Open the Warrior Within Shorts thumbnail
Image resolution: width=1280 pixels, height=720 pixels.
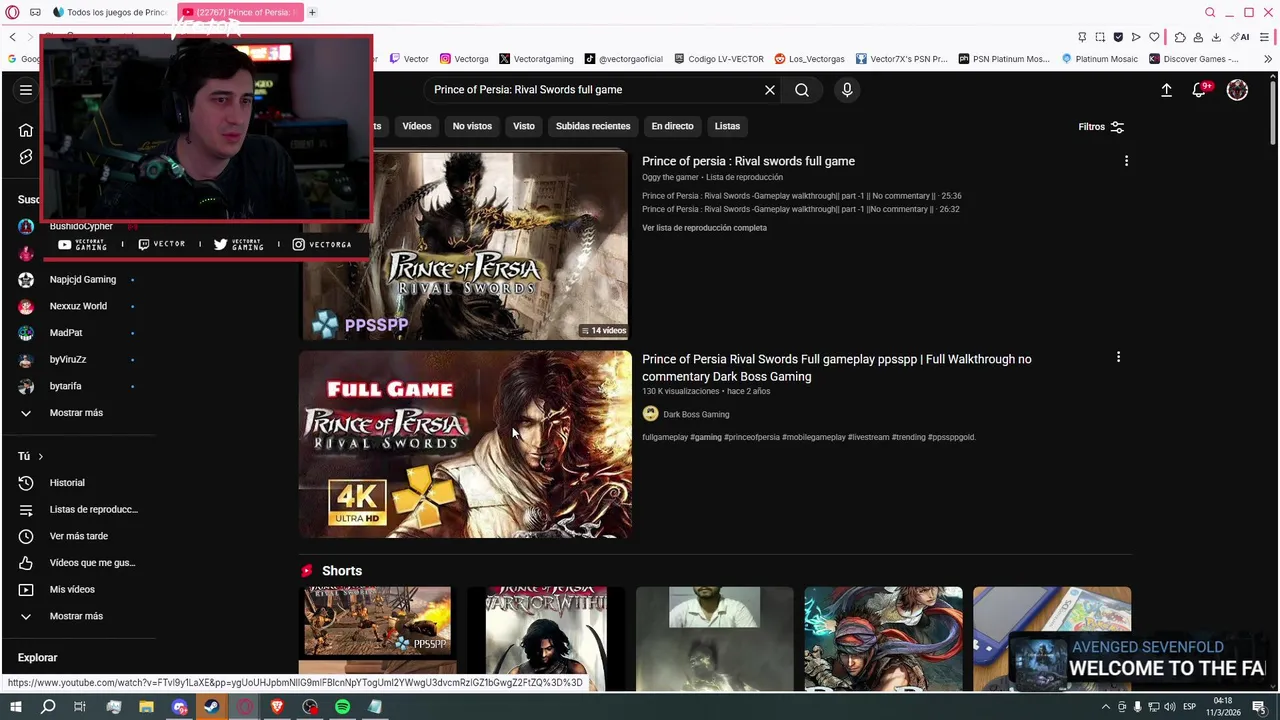coord(546,638)
